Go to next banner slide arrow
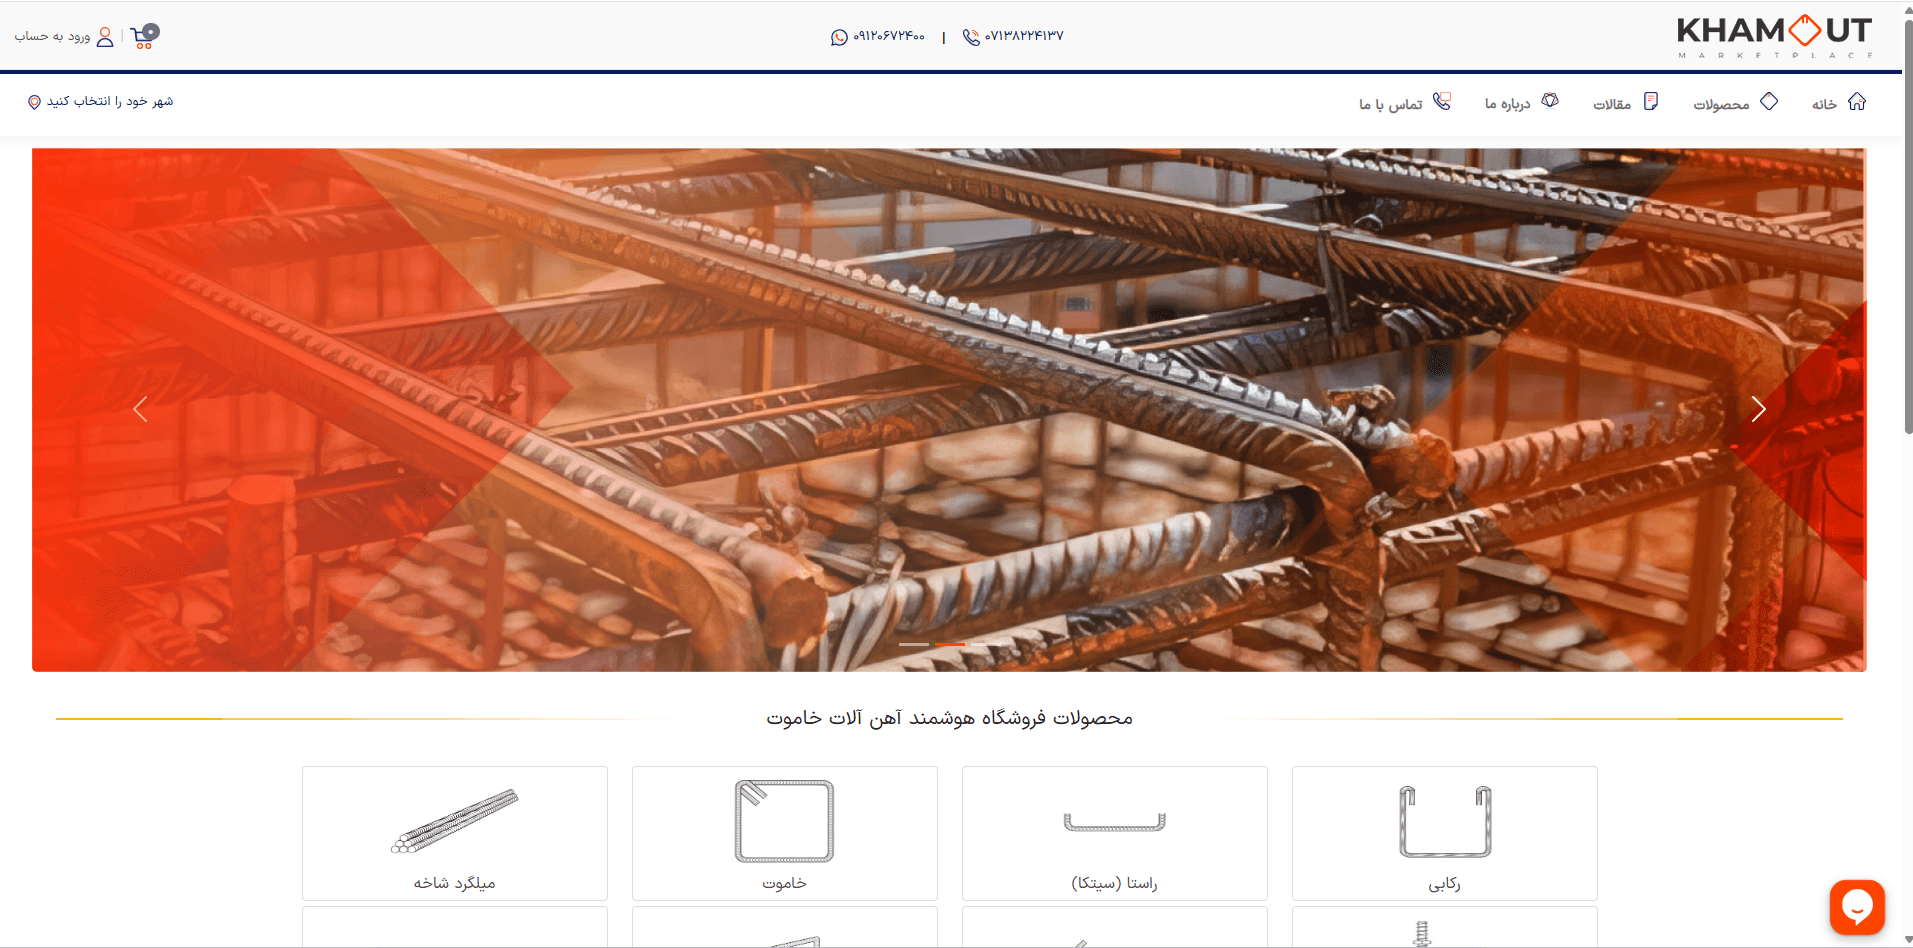Image resolution: width=1913 pixels, height=948 pixels. pyautogui.click(x=1758, y=409)
